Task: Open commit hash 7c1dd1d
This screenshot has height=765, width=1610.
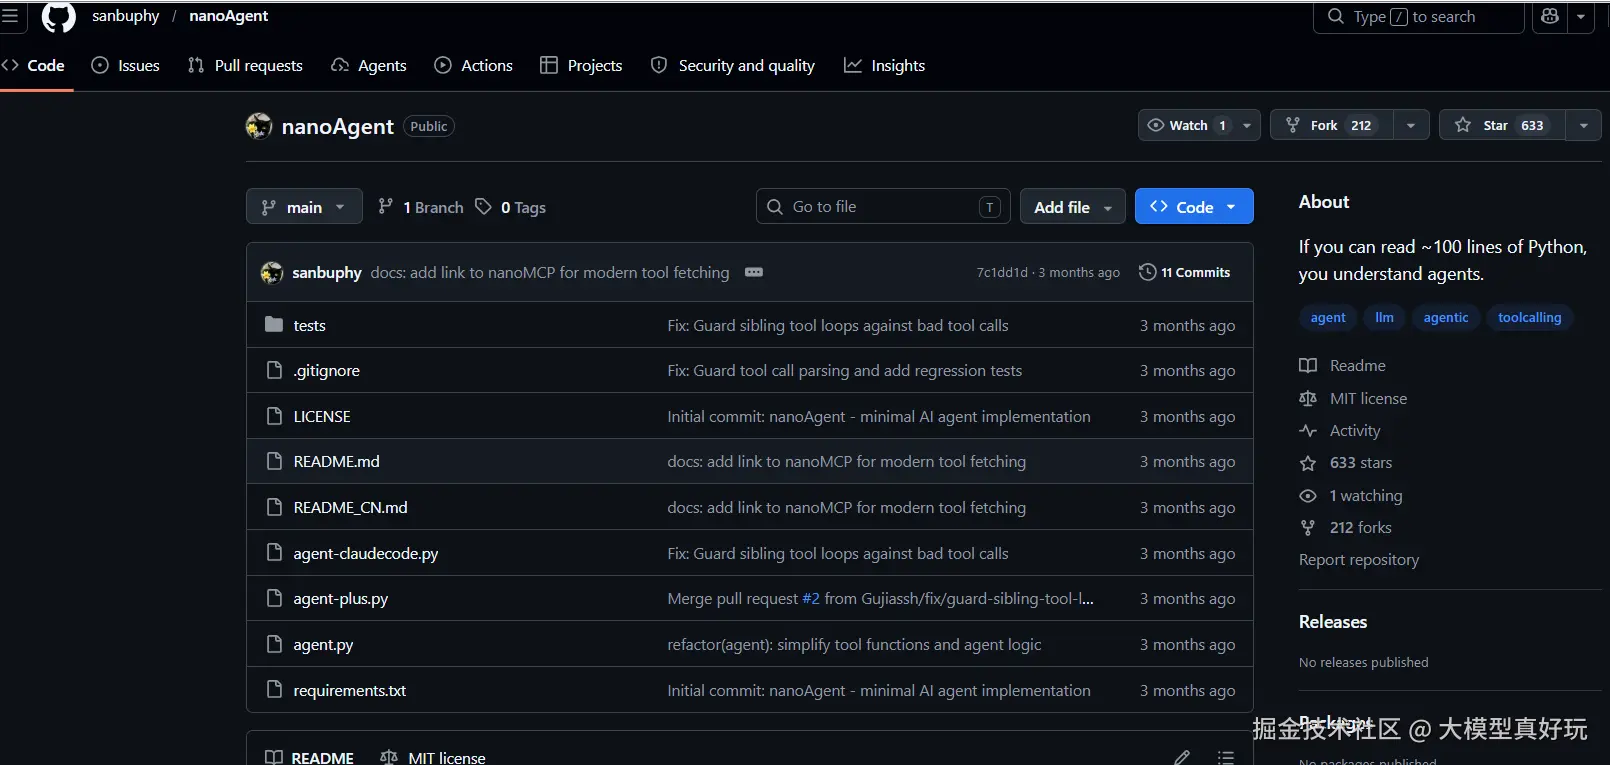Action: click(x=1002, y=273)
